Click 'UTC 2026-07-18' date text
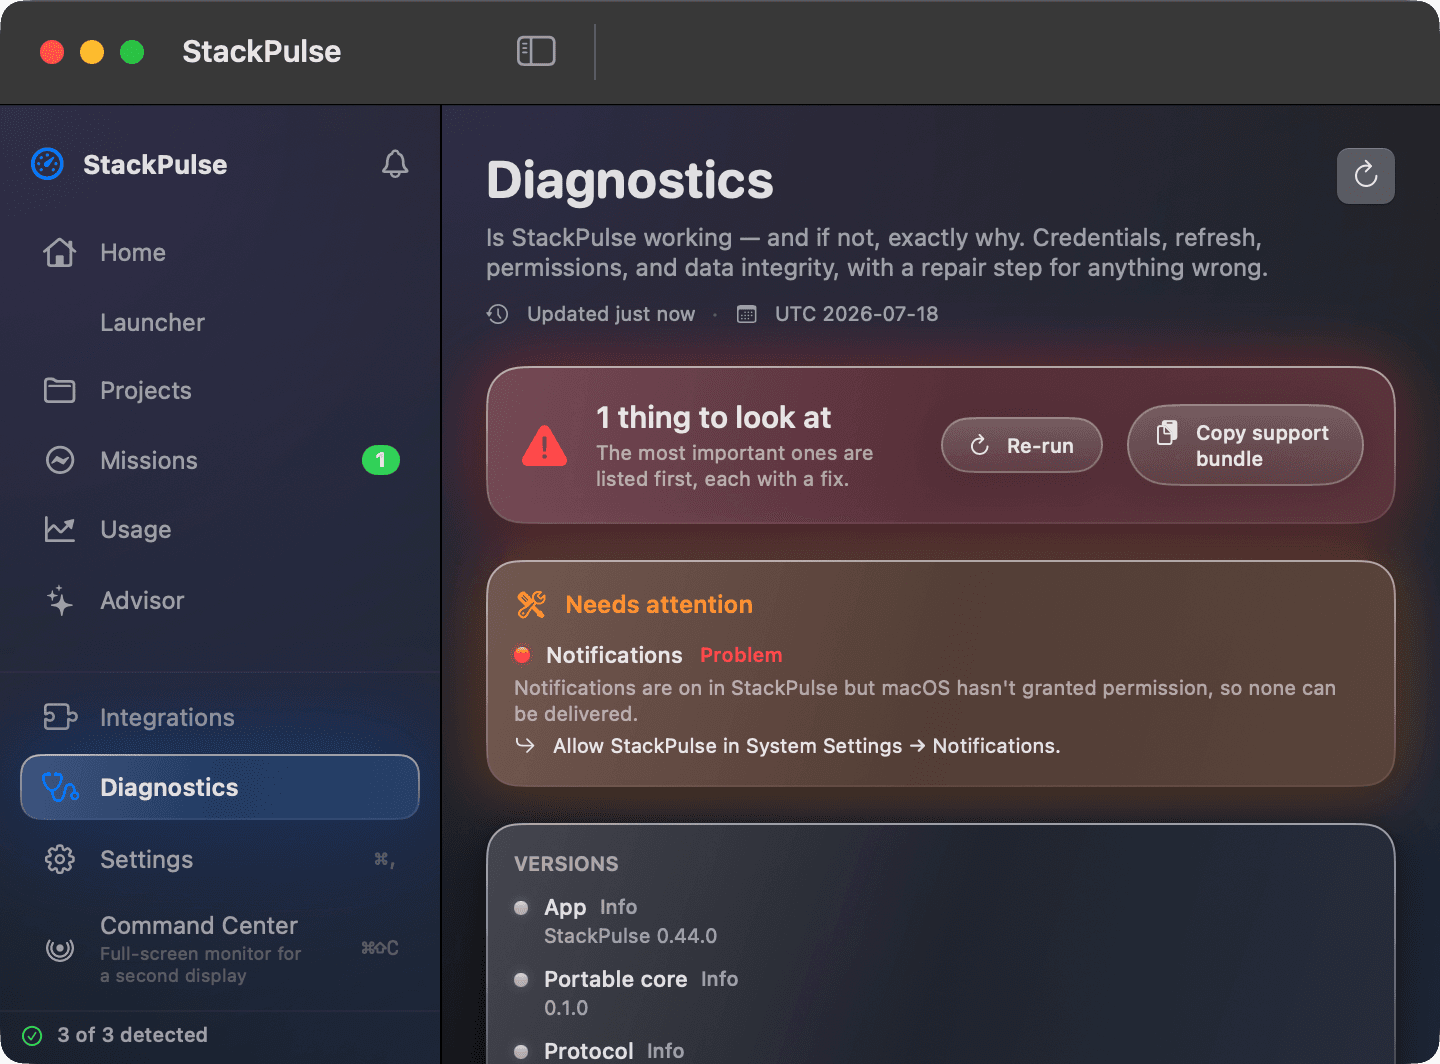 point(857,314)
